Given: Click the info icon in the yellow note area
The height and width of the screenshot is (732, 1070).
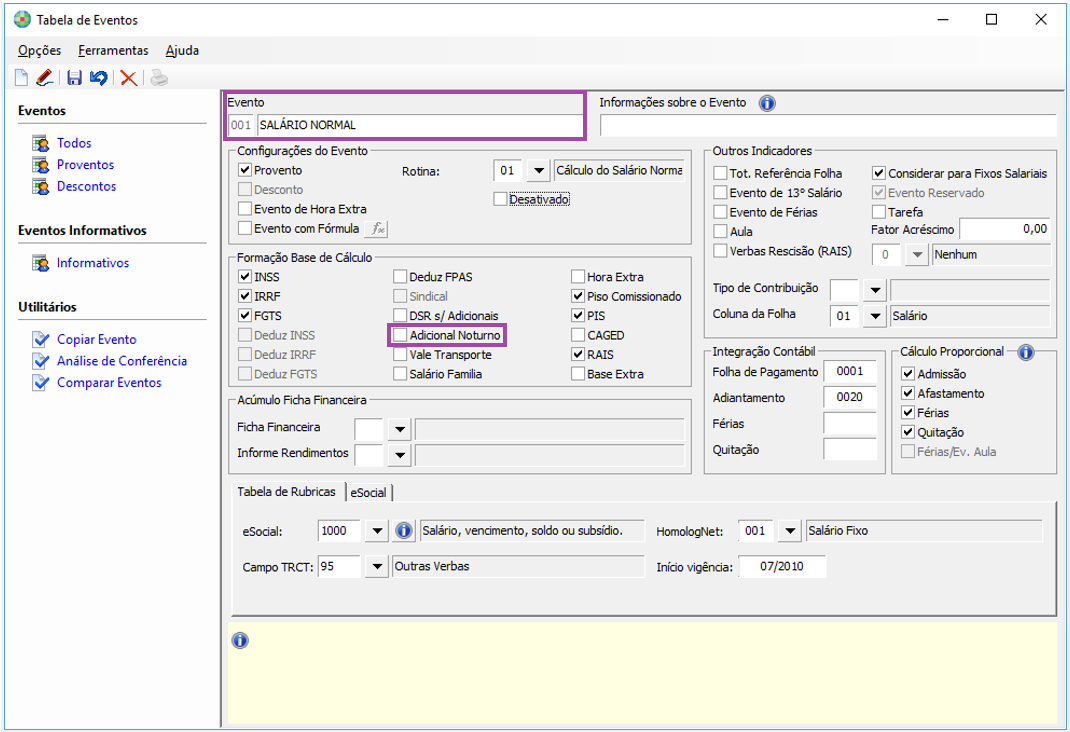Looking at the screenshot, I should (240, 641).
